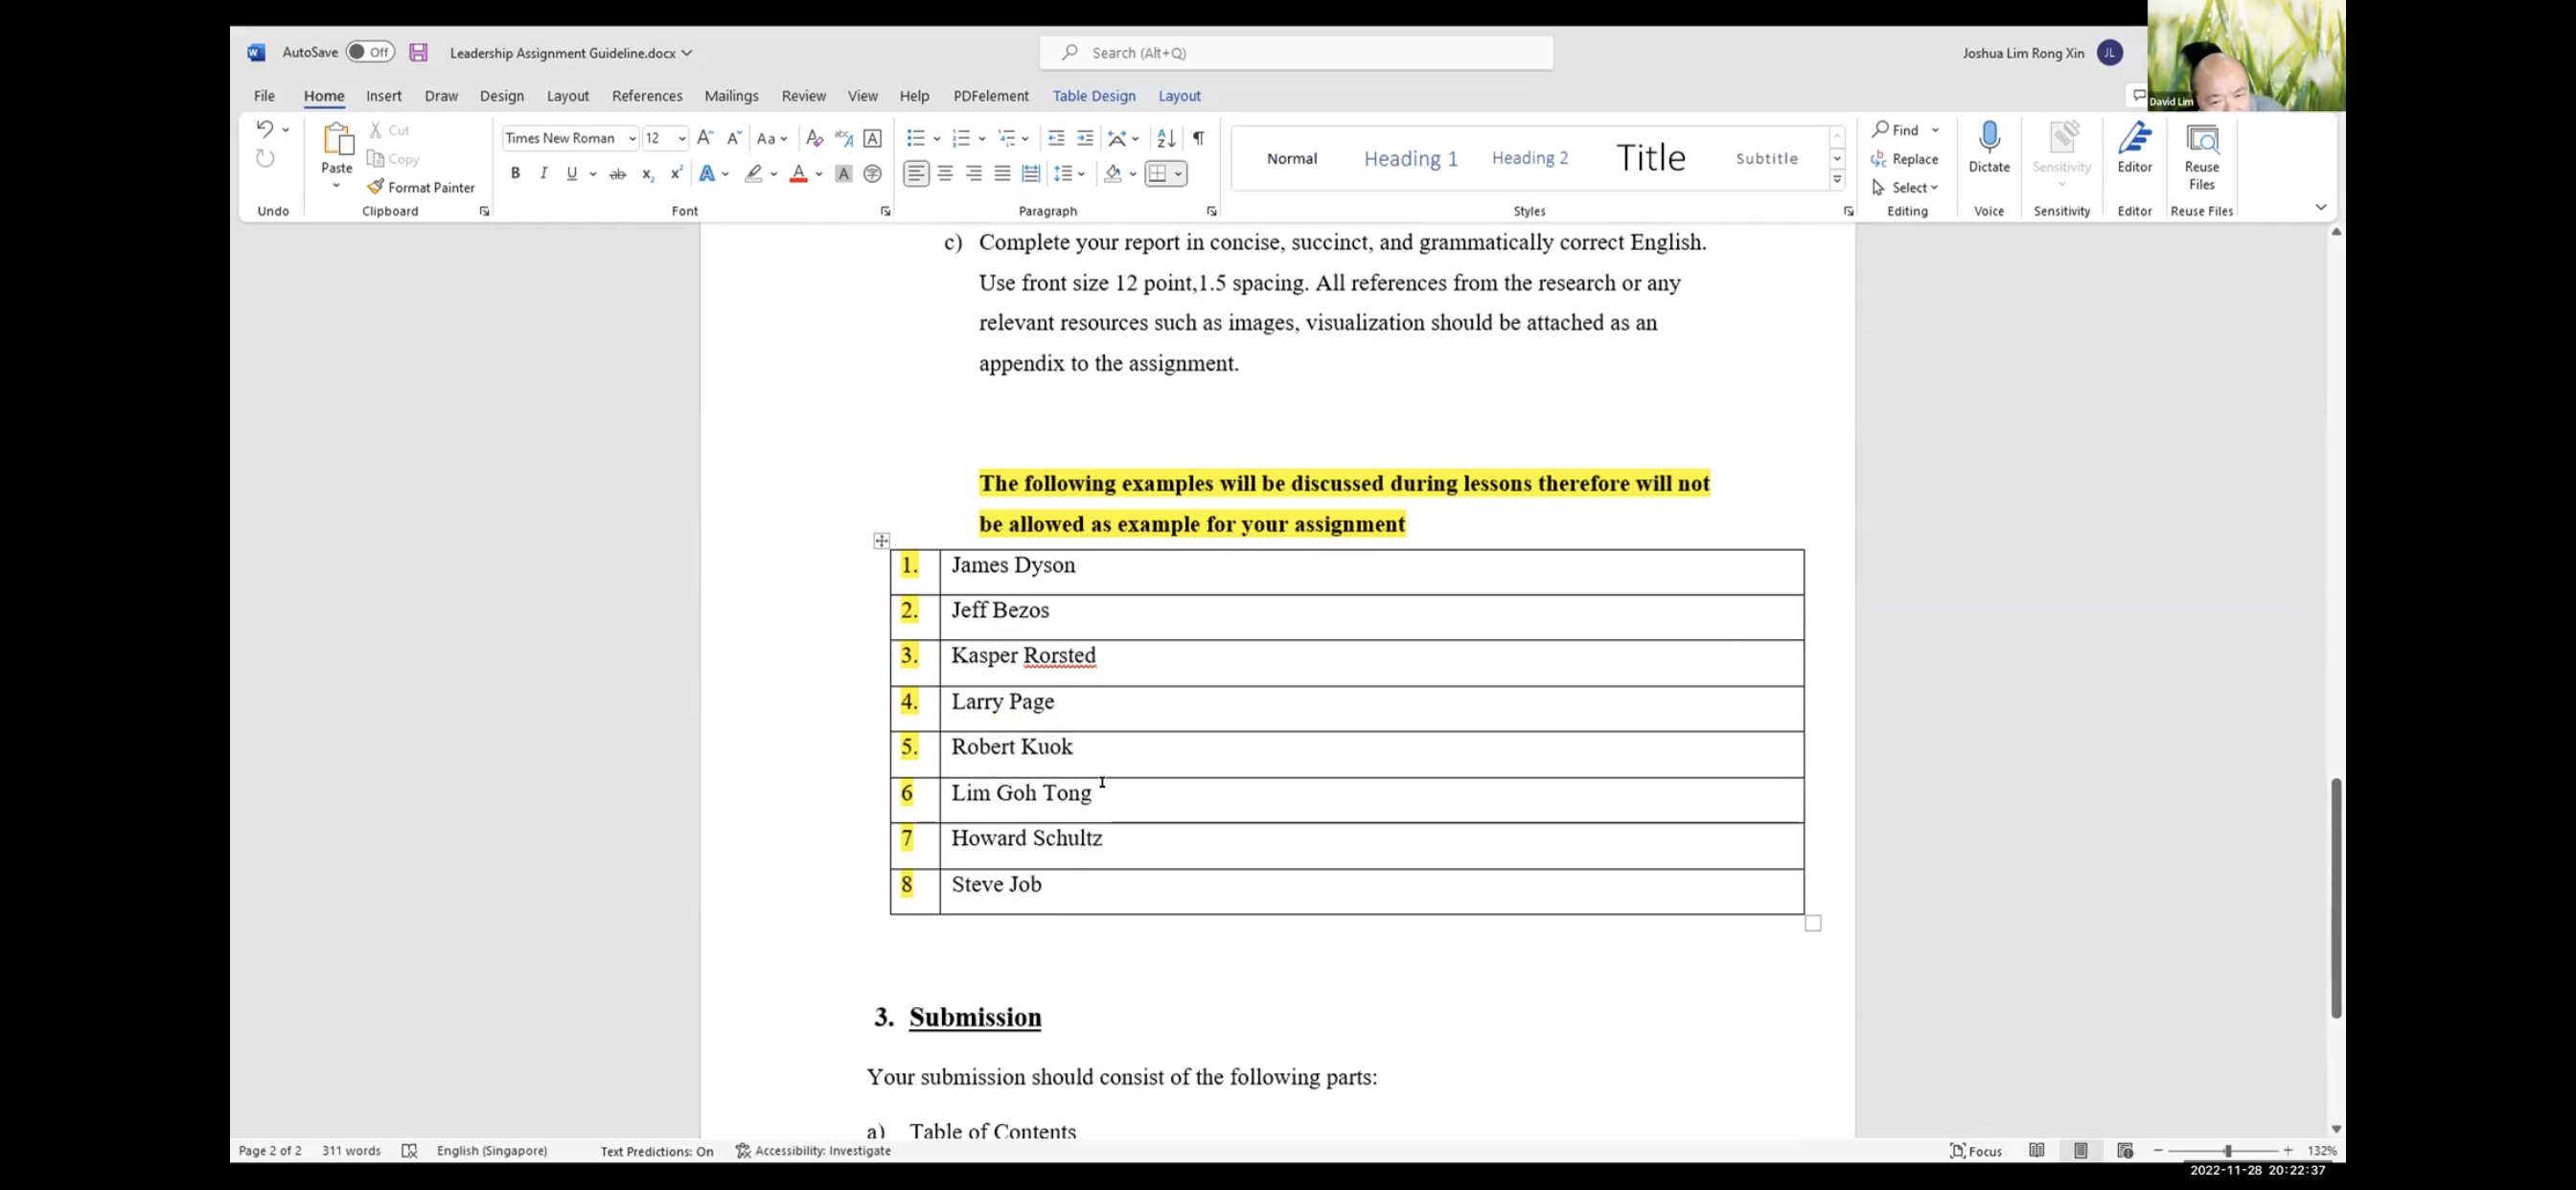
Task: Open the Change Case dropdown
Action: (771, 138)
